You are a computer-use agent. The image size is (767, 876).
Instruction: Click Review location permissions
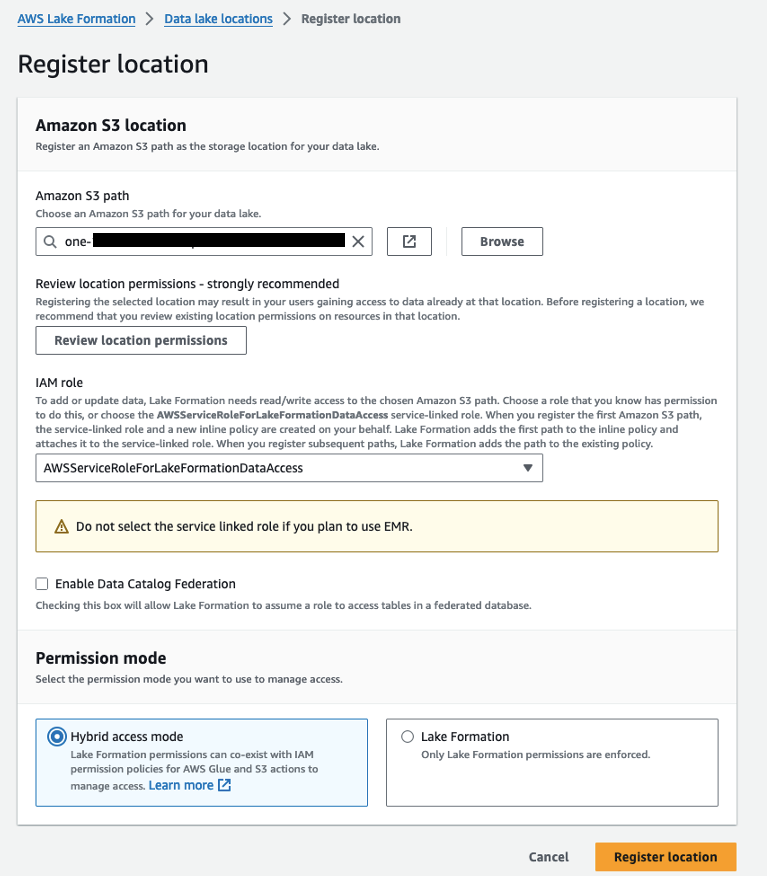(140, 340)
